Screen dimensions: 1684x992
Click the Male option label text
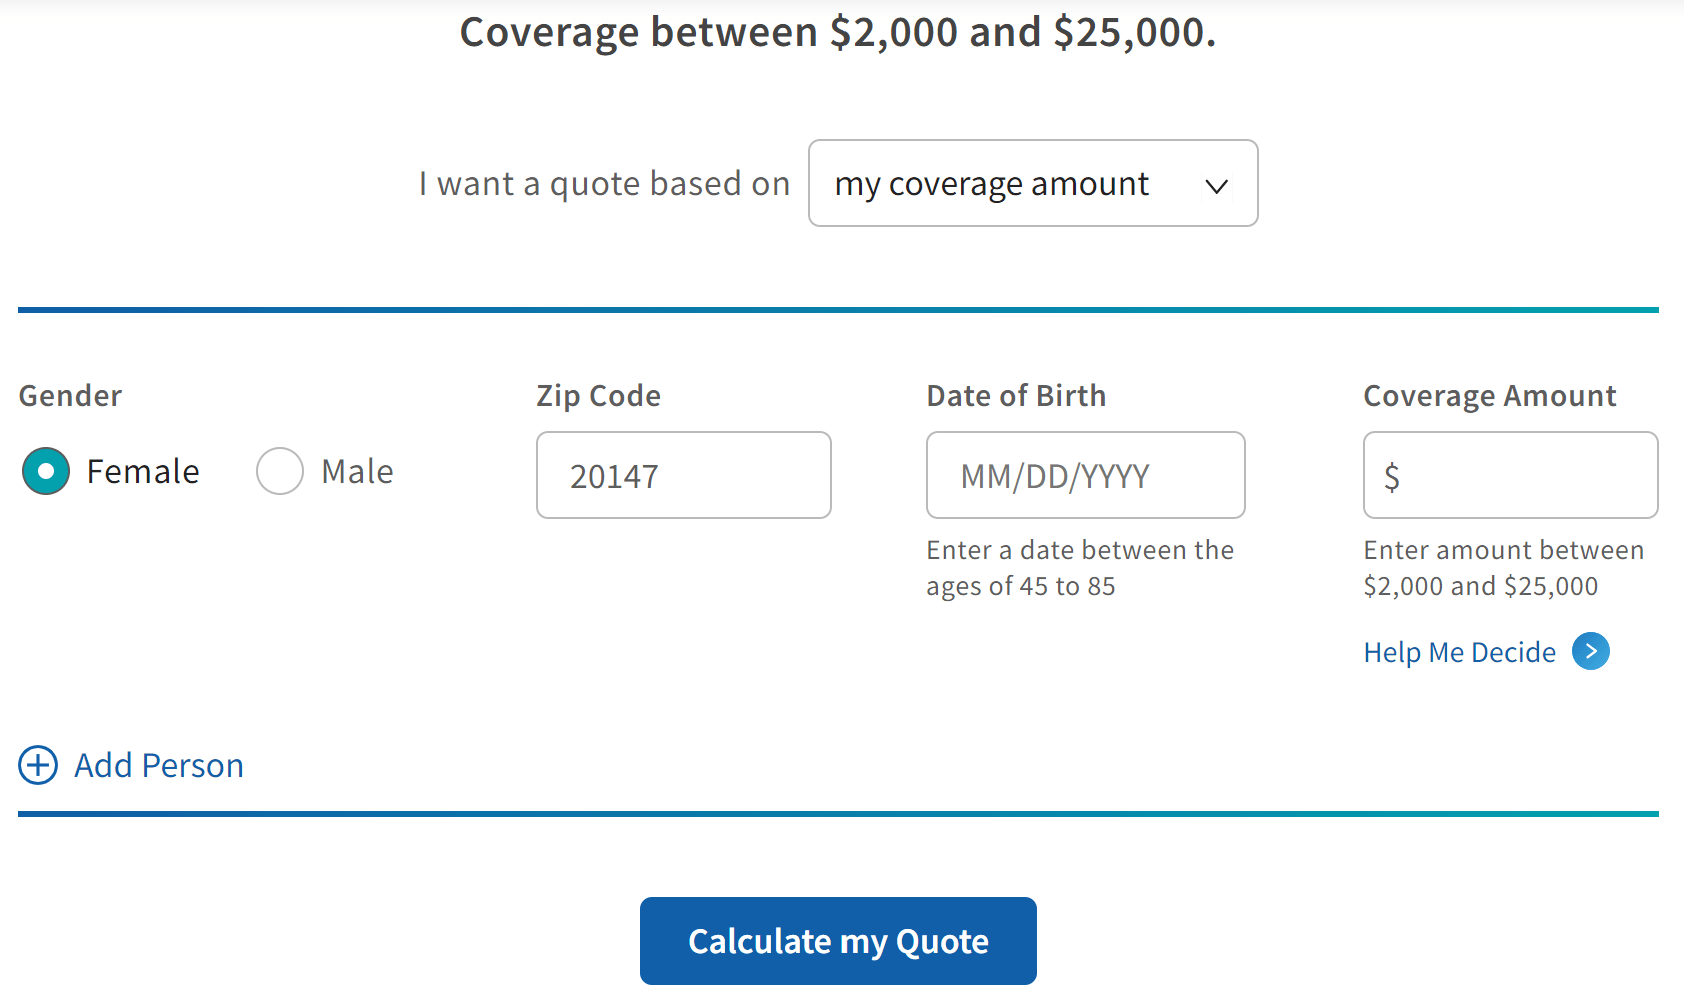pos(357,471)
